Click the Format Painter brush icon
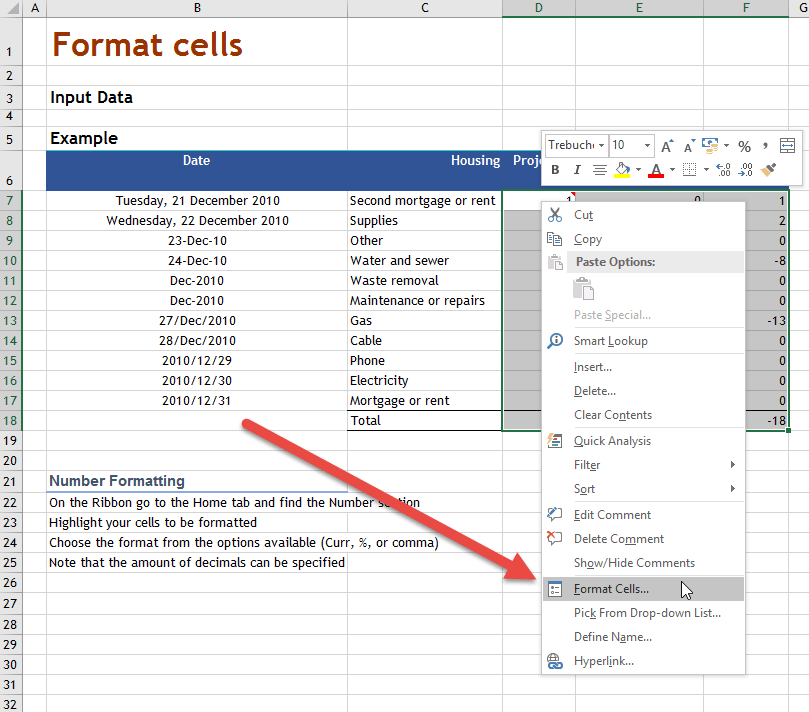809x712 pixels. [768, 170]
